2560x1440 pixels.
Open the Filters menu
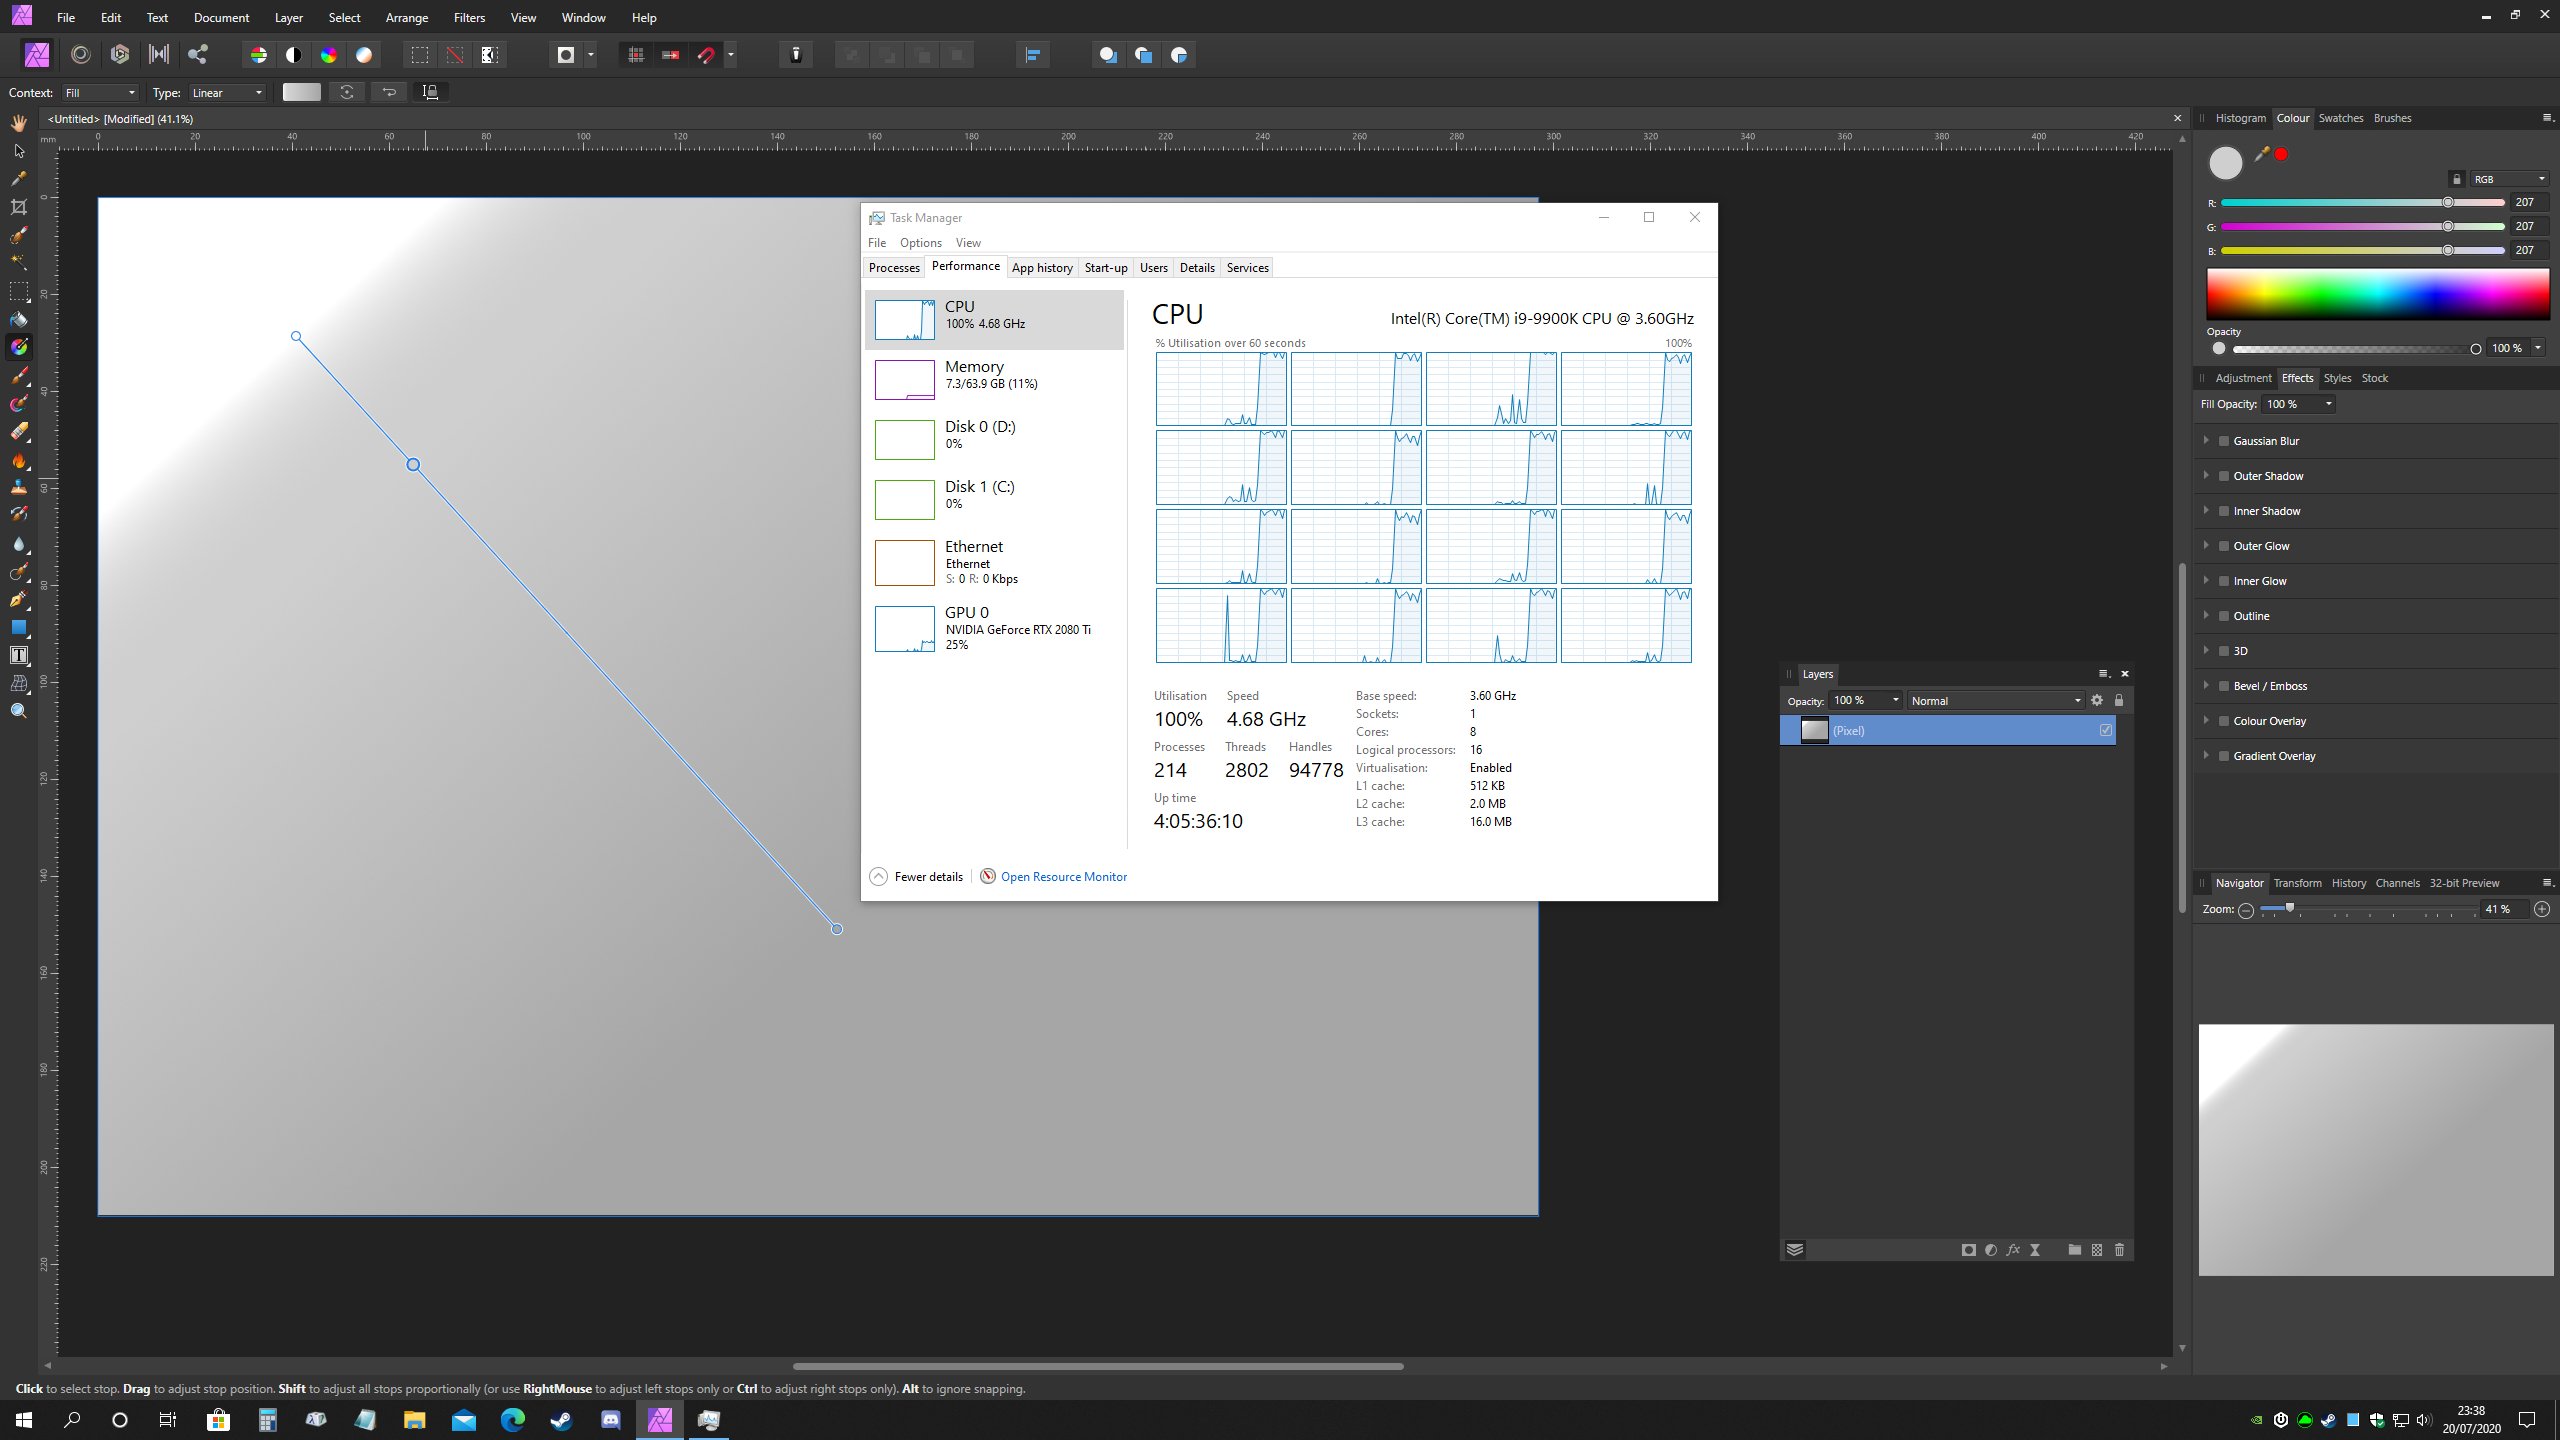469,18
